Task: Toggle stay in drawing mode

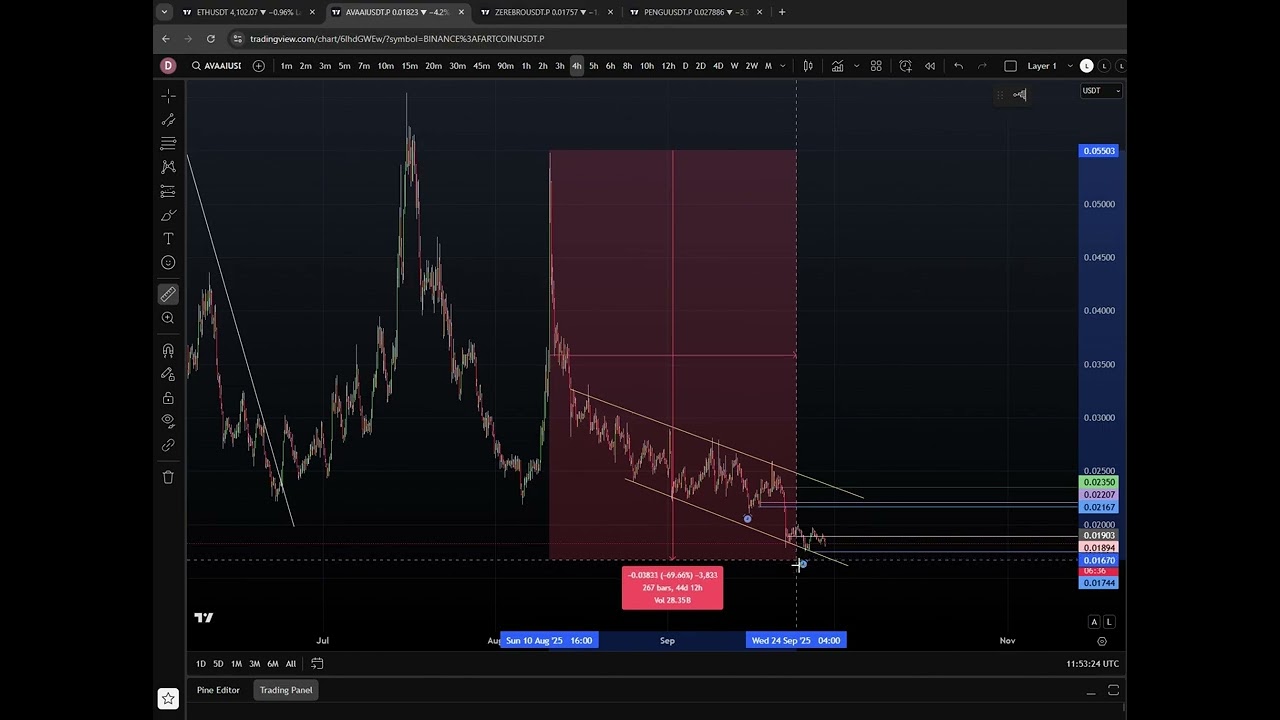Action: 168,374
